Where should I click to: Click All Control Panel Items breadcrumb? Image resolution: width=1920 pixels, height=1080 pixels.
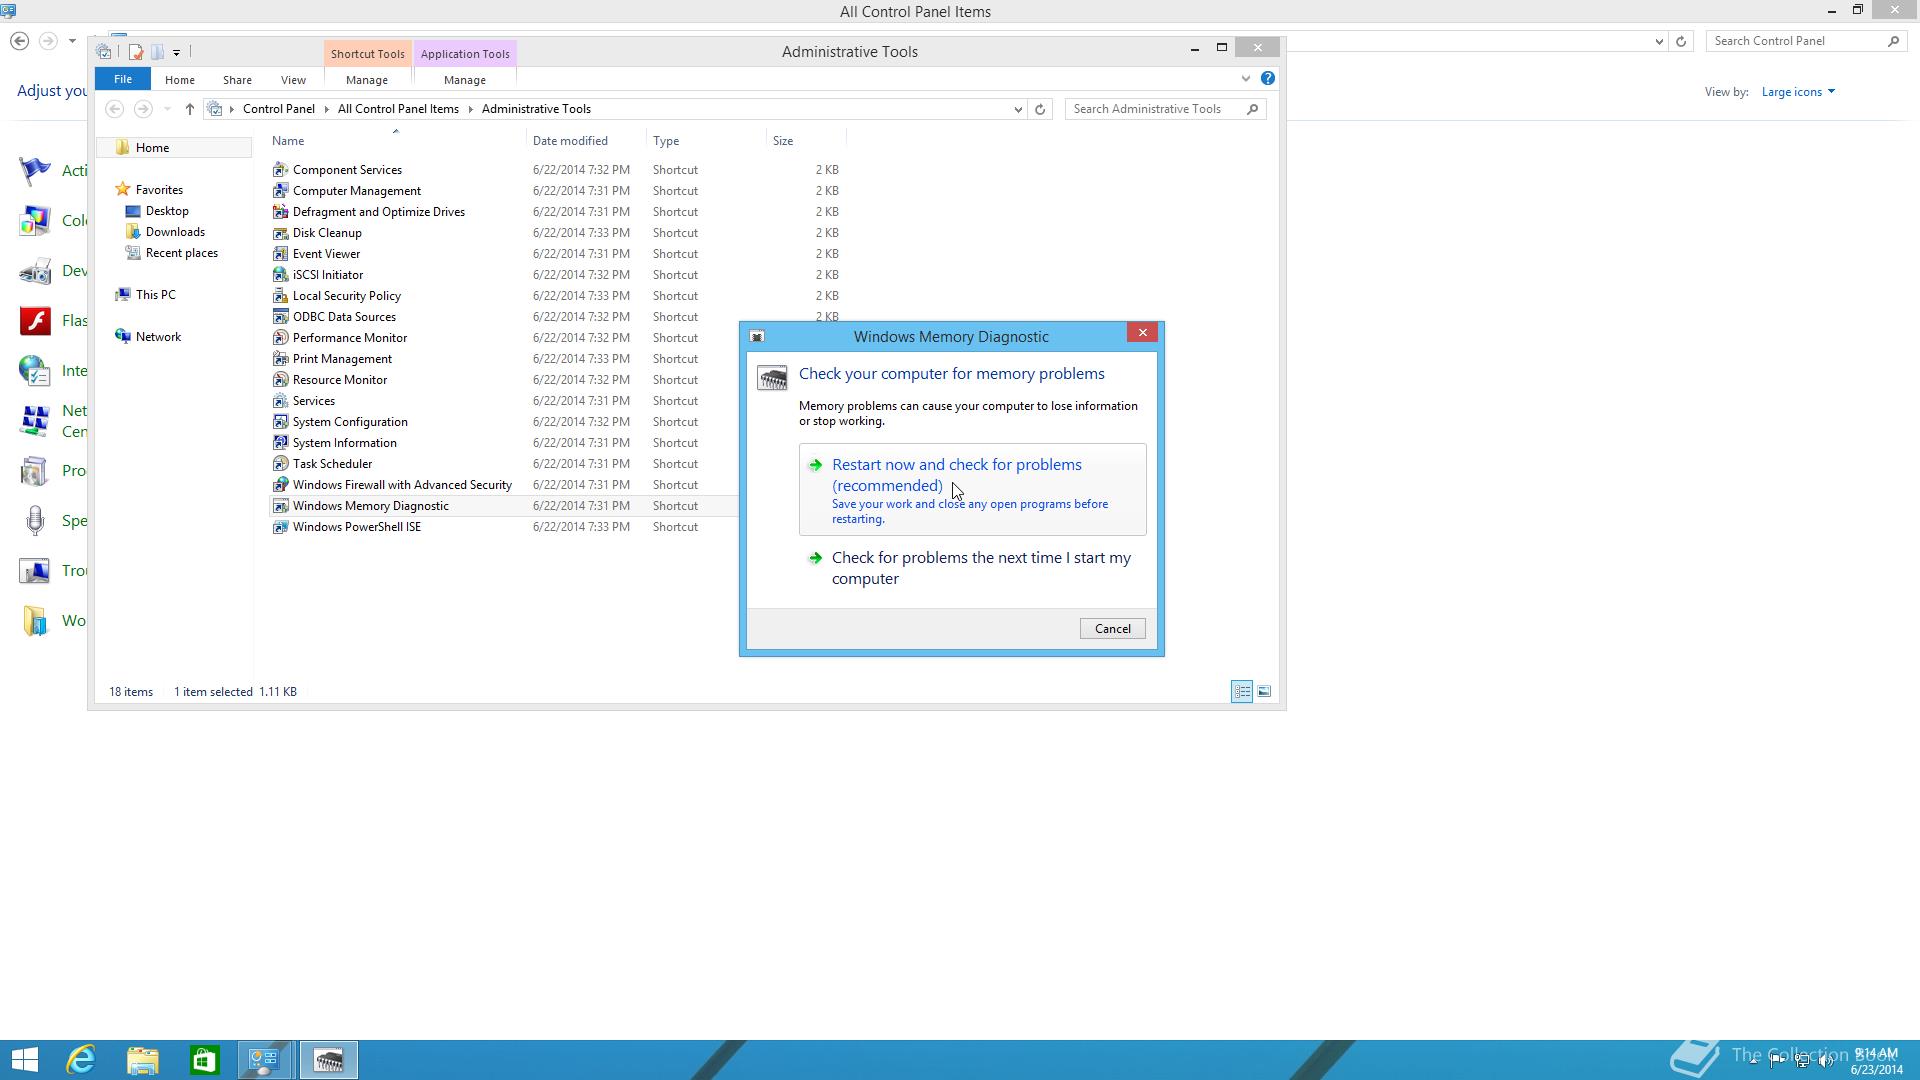398,109
